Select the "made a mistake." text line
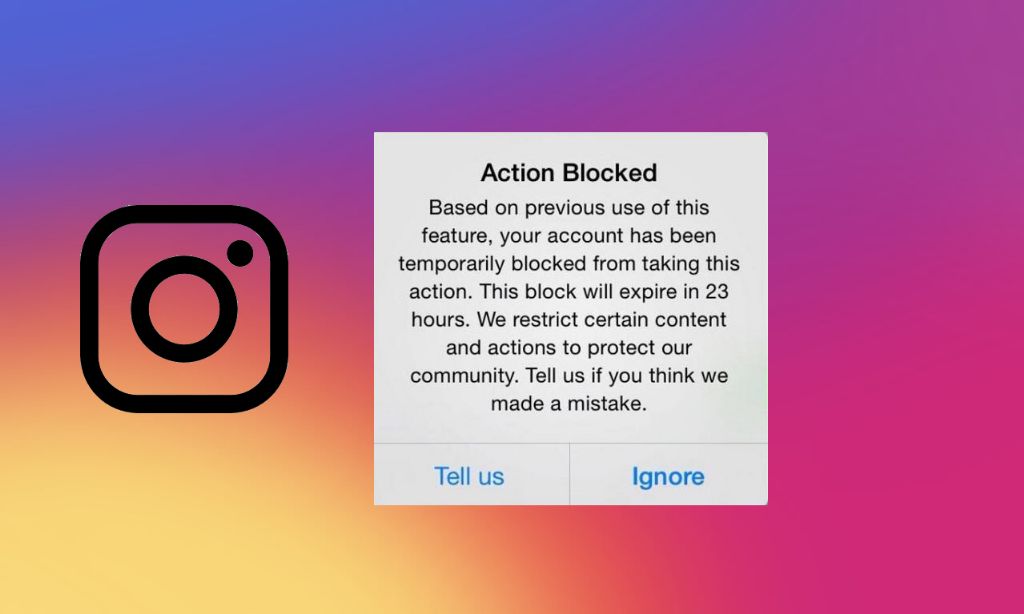This screenshot has height=614, width=1024. click(x=569, y=403)
